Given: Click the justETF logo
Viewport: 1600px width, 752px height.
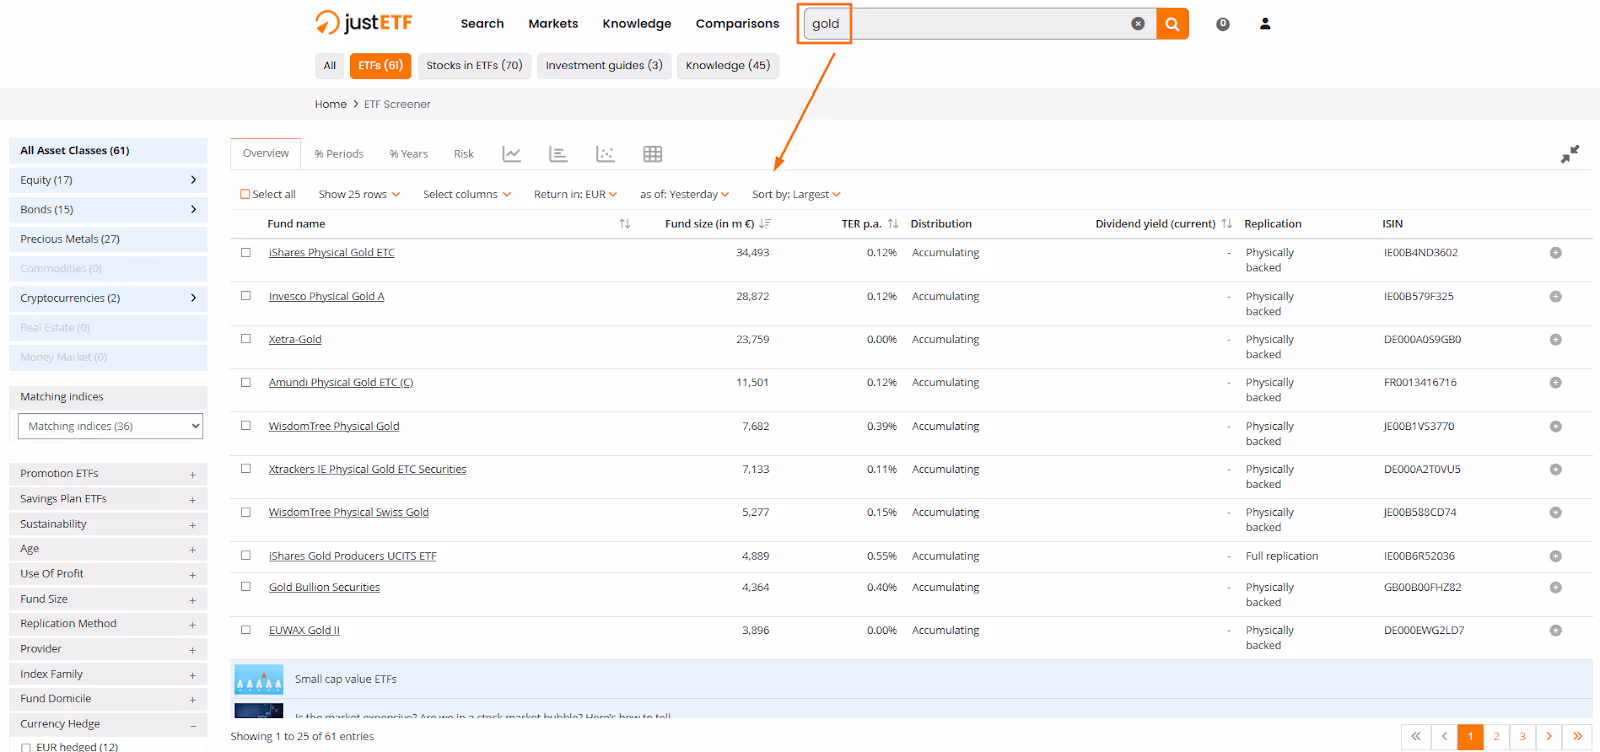Looking at the screenshot, I should [x=364, y=22].
